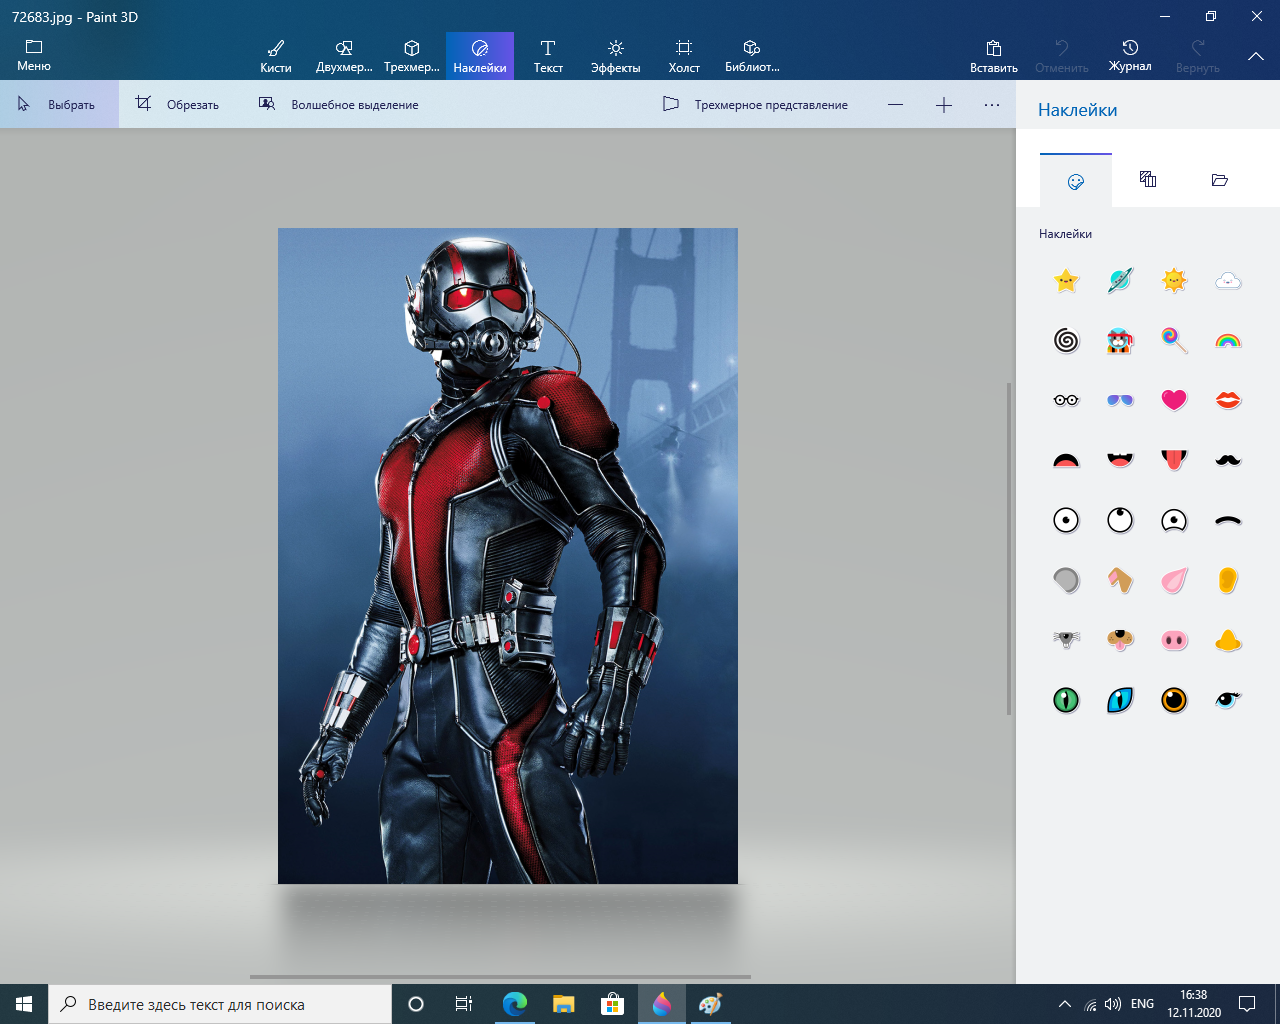Pick the yellow beak sticker
The image size is (1280, 1024).
pyautogui.click(x=1228, y=640)
